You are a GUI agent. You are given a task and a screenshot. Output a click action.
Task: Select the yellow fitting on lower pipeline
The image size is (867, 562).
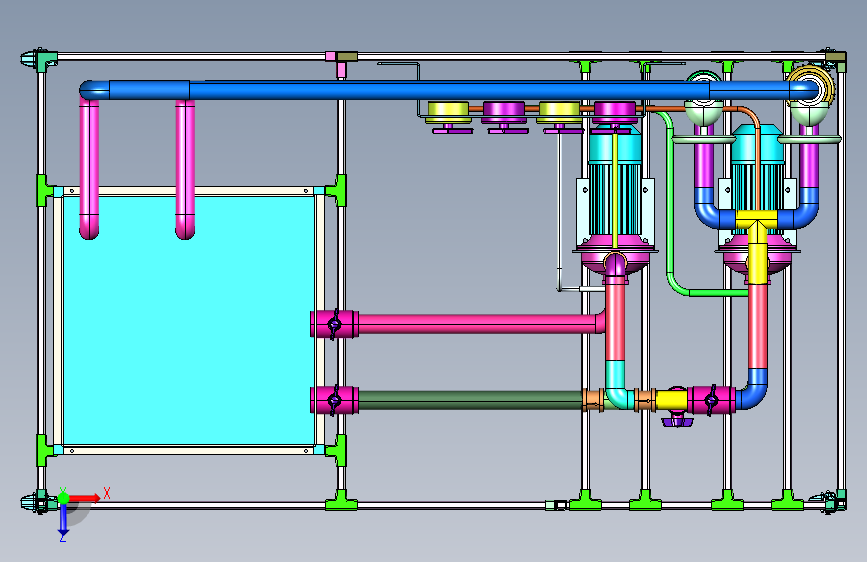pyautogui.click(x=671, y=400)
